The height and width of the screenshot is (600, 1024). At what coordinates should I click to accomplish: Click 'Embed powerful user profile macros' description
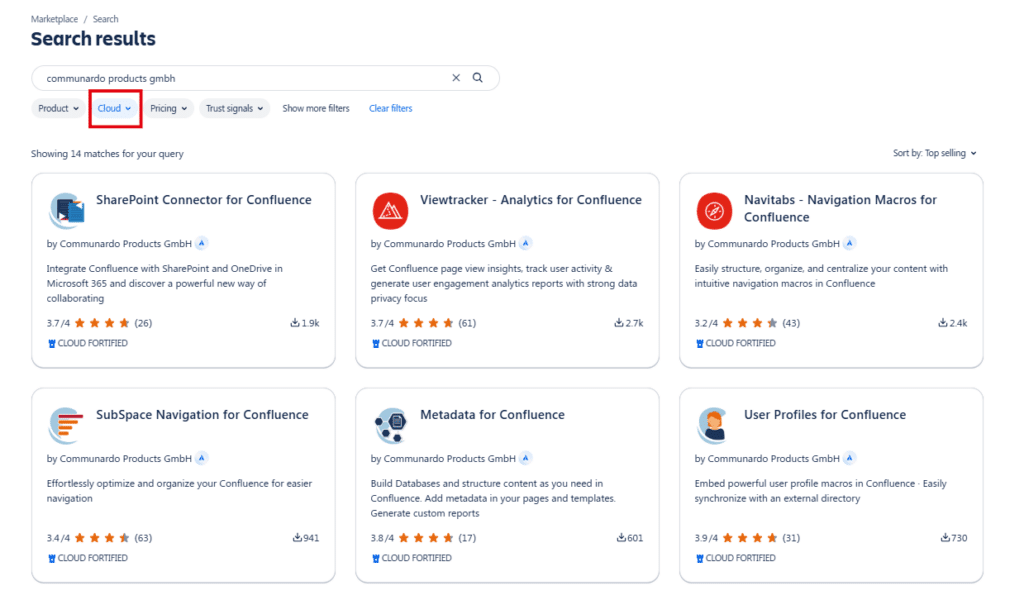click(x=820, y=491)
